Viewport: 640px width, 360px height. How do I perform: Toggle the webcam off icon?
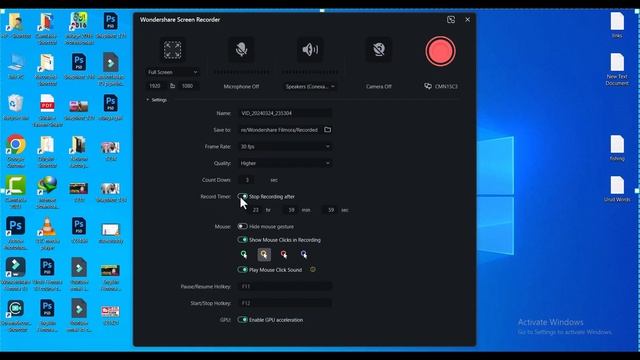coord(379,50)
